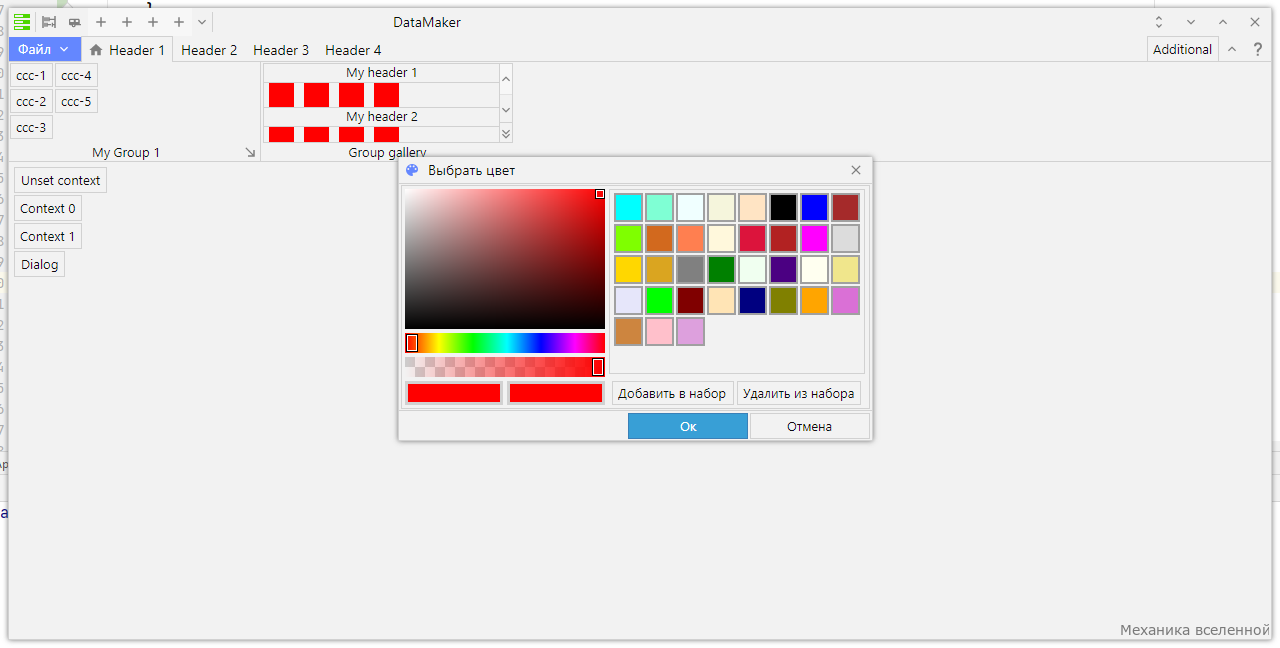Cancel the dialog with the Отмена button

[809, 426]
